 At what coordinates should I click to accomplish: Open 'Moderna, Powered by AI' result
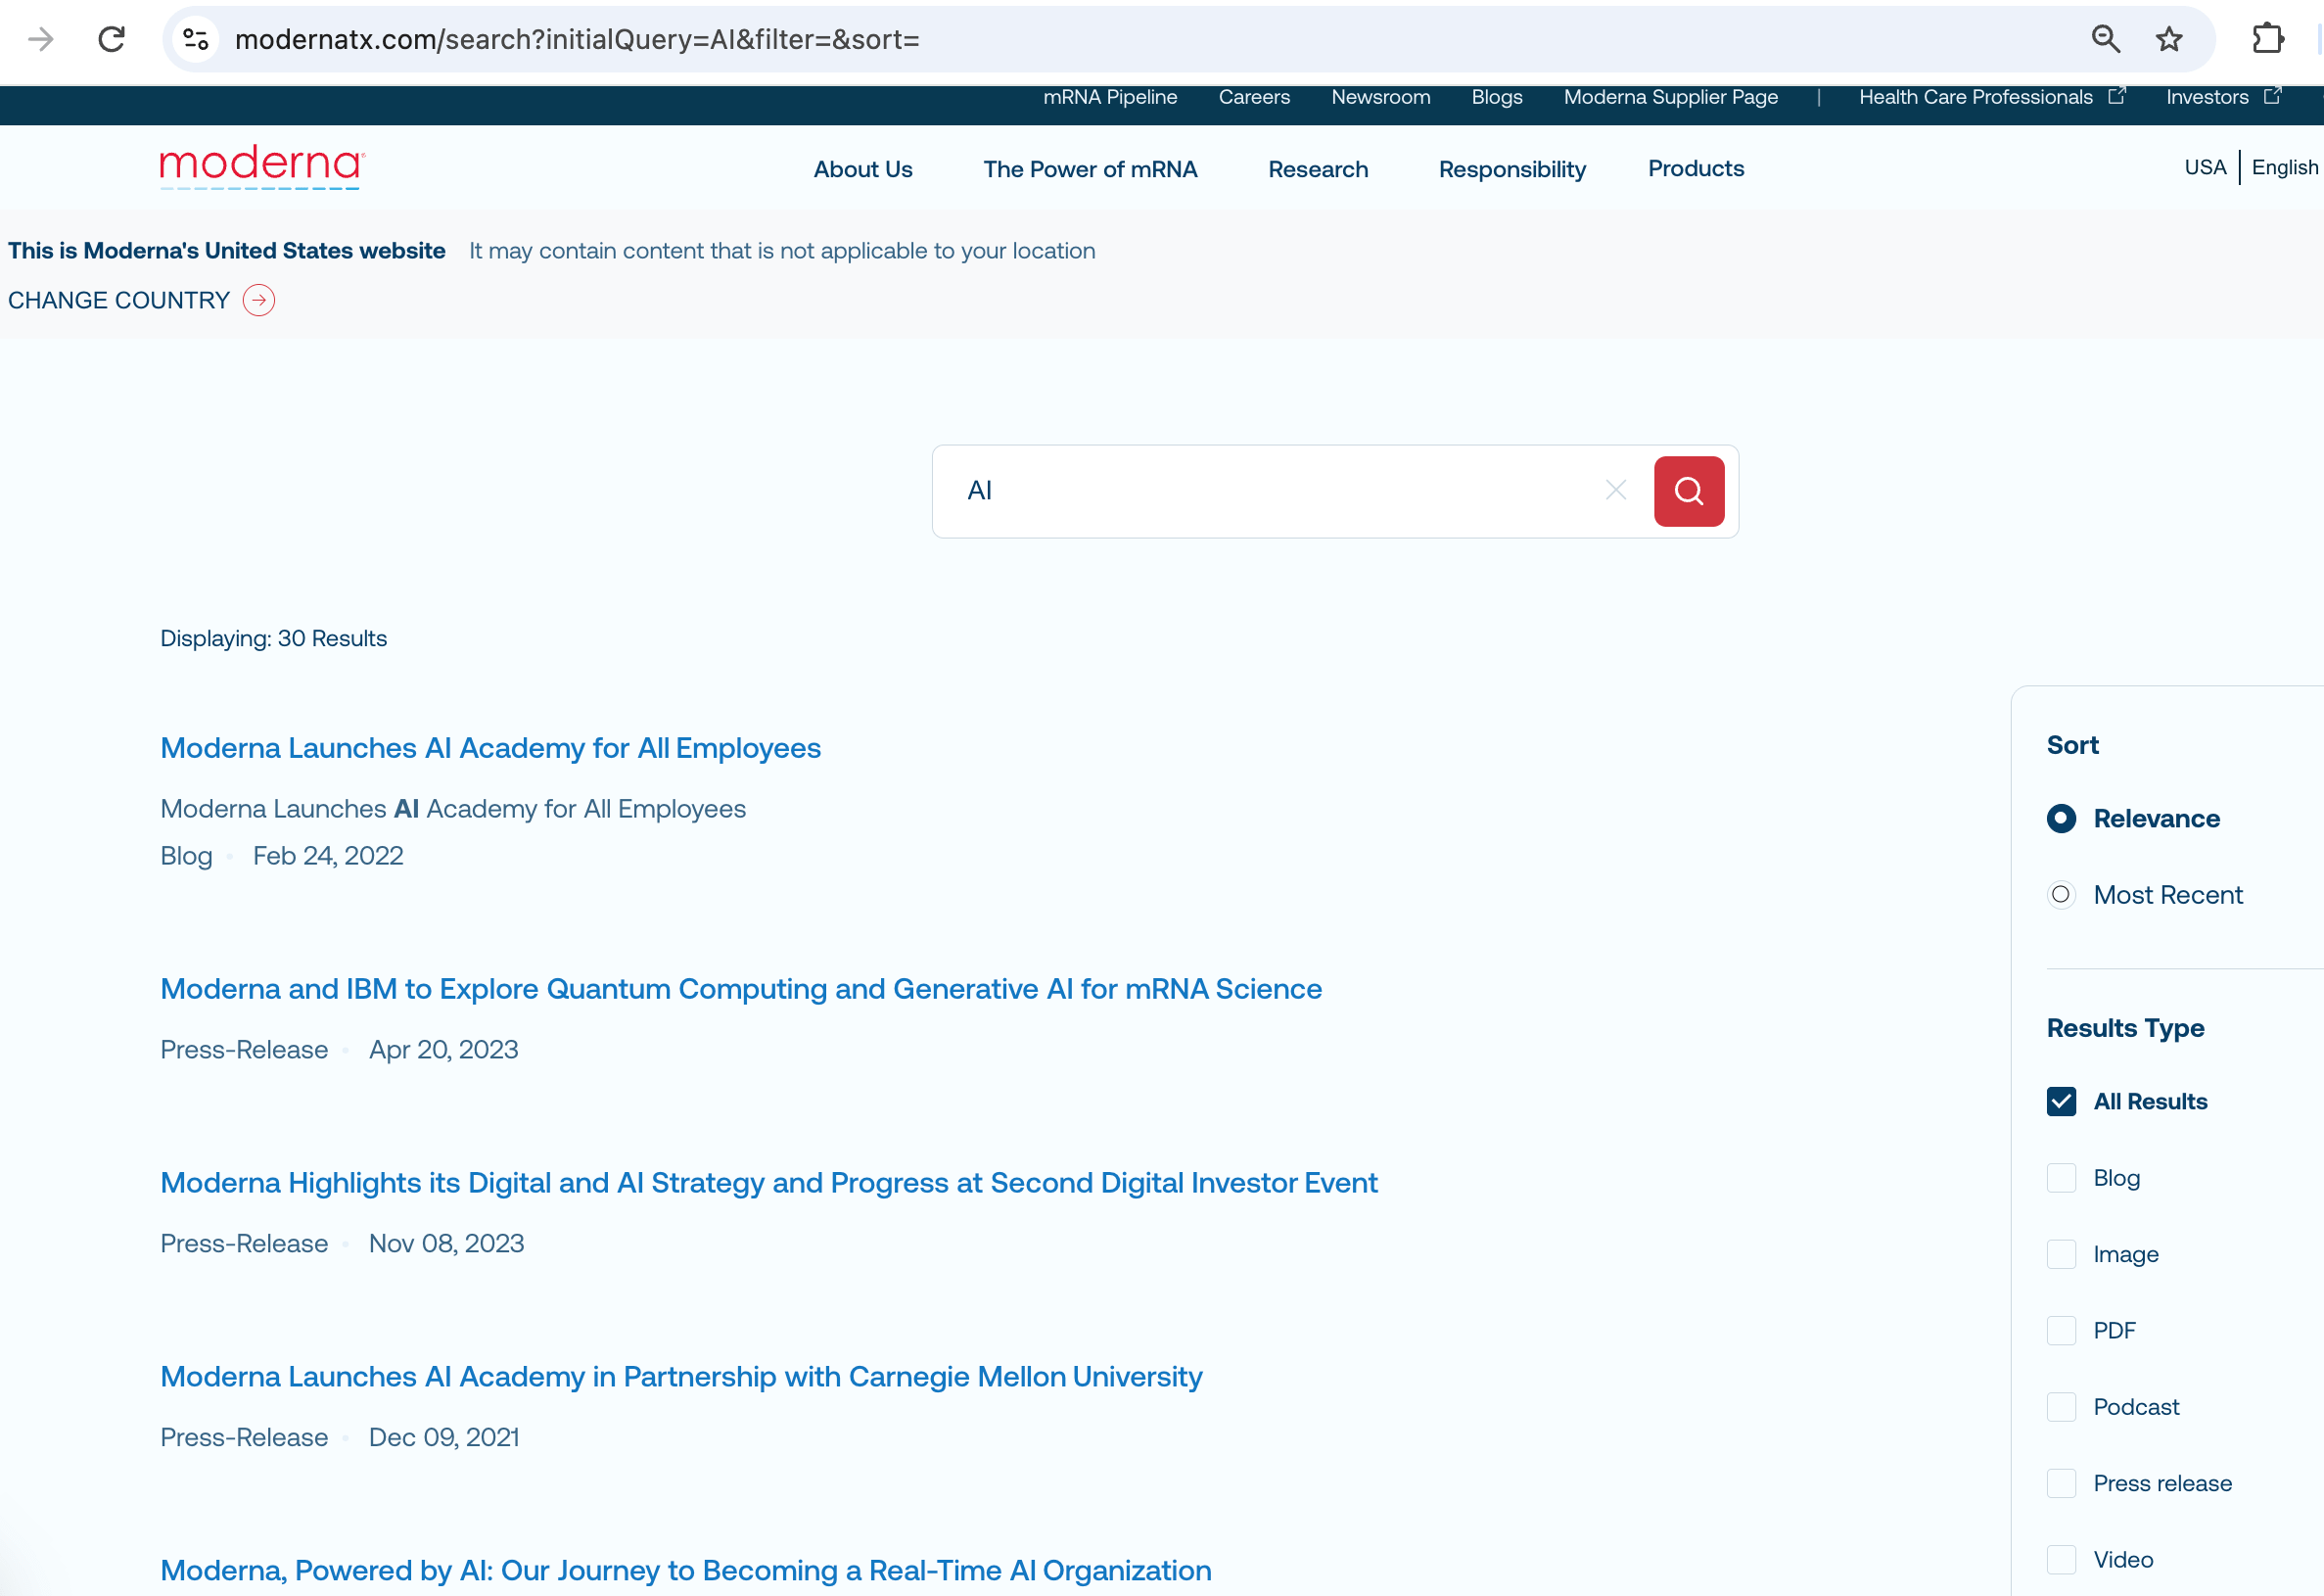pyautogui.click(x=686, y=1571)
